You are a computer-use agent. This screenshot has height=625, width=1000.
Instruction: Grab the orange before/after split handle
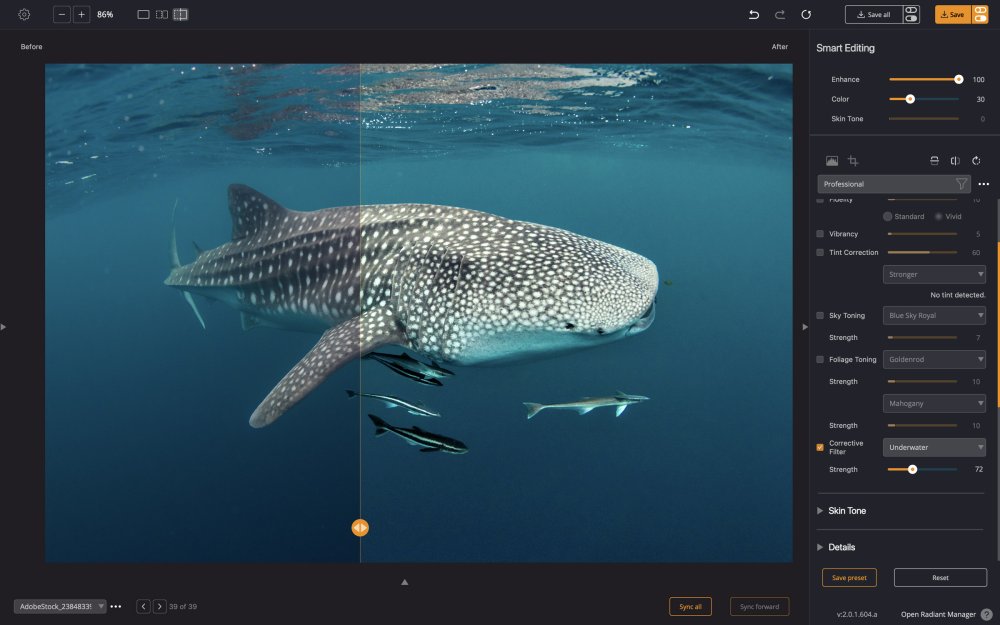(360, 527)
